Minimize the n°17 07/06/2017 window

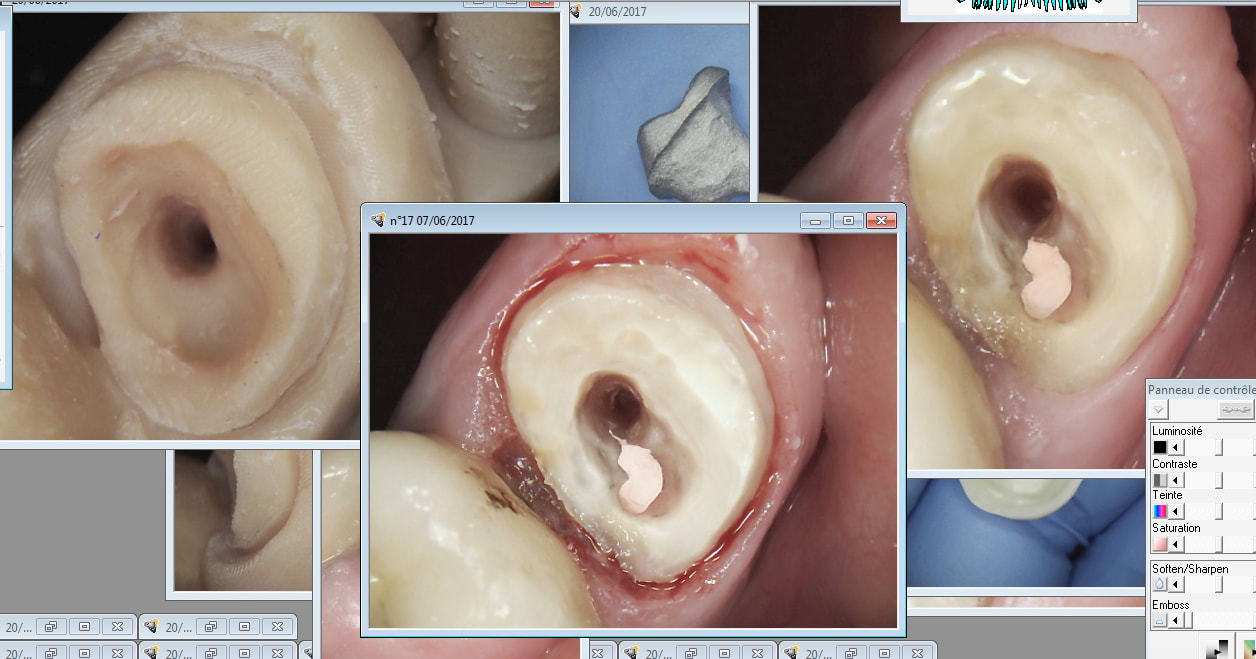pyautogui.click(x=817, y=220)
